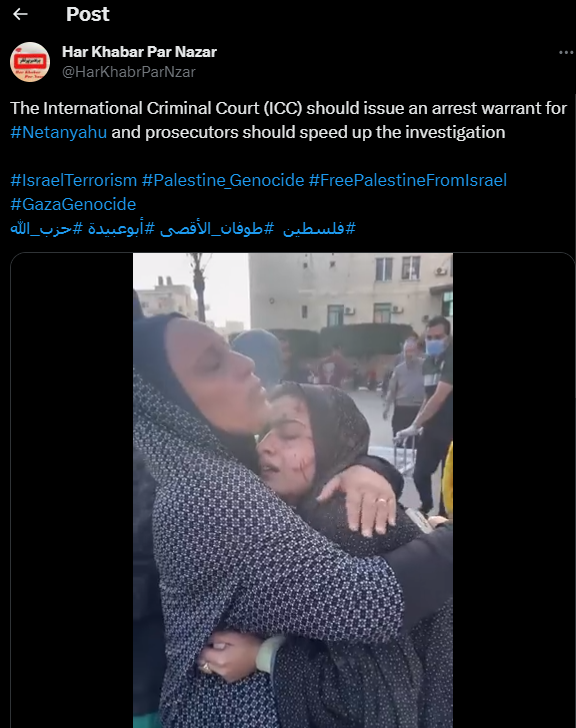Image resolution: width=576 pixels, height=728 pixels.
Task: Open the #Netanyahu hashtag
Action: click(x=58, y=132)
